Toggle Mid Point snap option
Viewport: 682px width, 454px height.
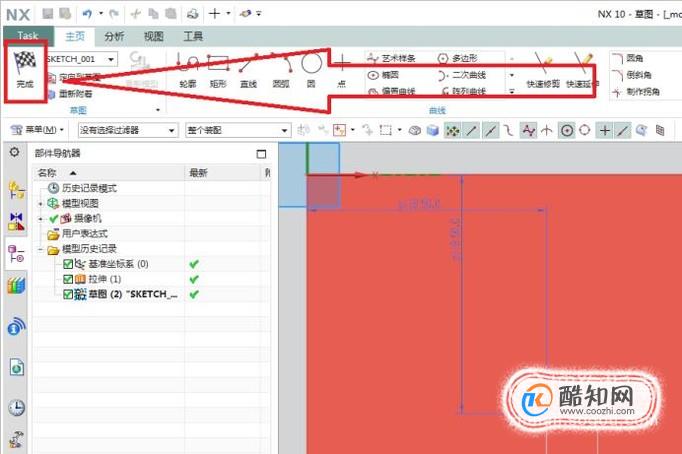pyautogui.click(x=491, y=130)
